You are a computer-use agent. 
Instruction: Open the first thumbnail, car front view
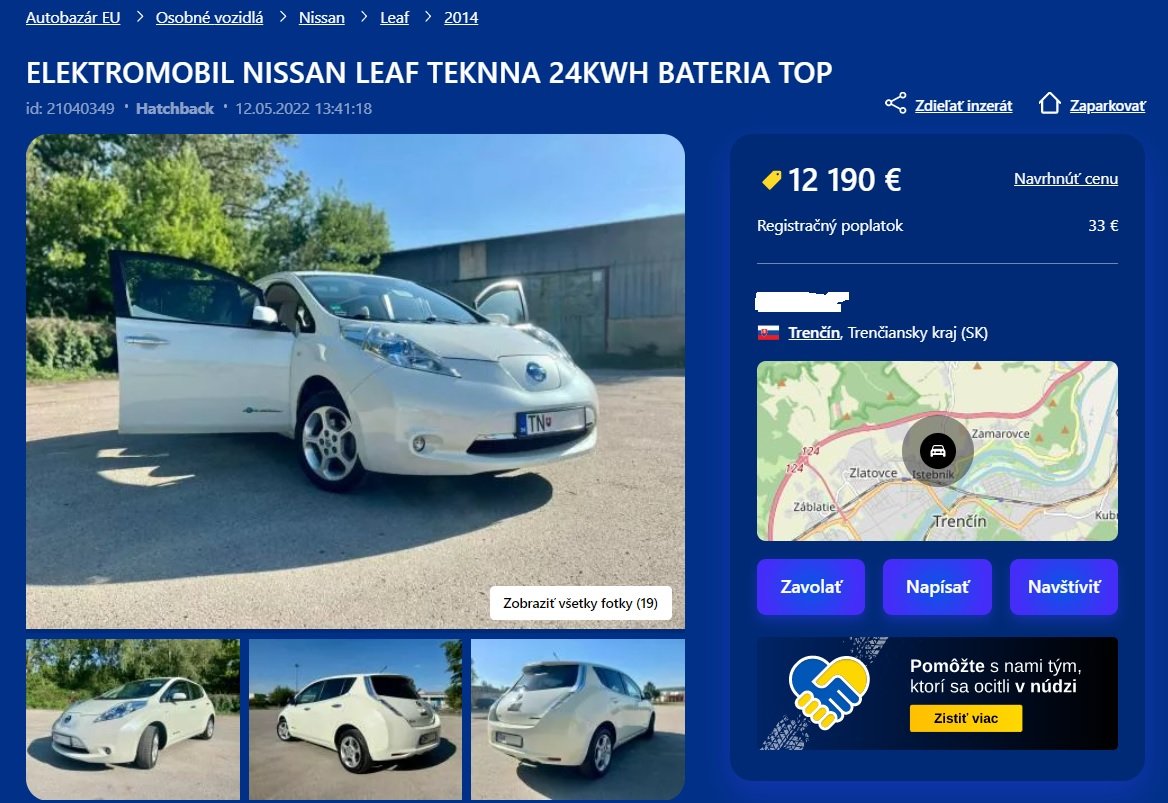pos(133,719)
